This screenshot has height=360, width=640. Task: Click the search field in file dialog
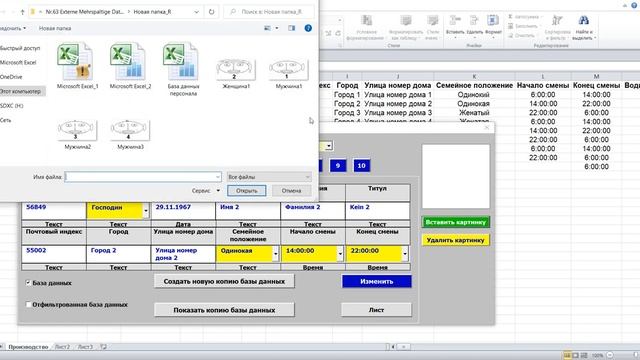click(x=269, y=12)
